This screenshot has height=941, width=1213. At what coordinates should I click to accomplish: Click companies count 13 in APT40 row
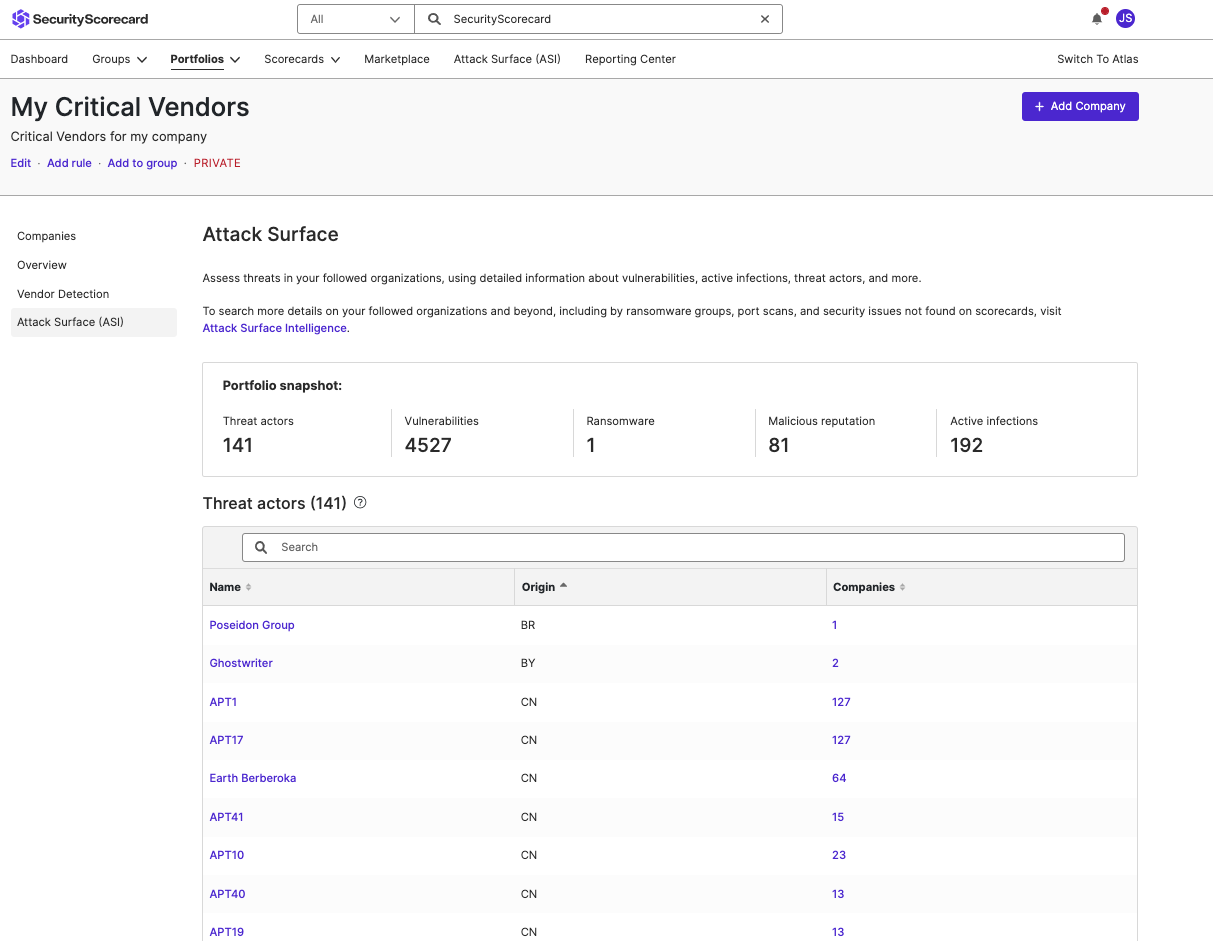click(838, 894)
